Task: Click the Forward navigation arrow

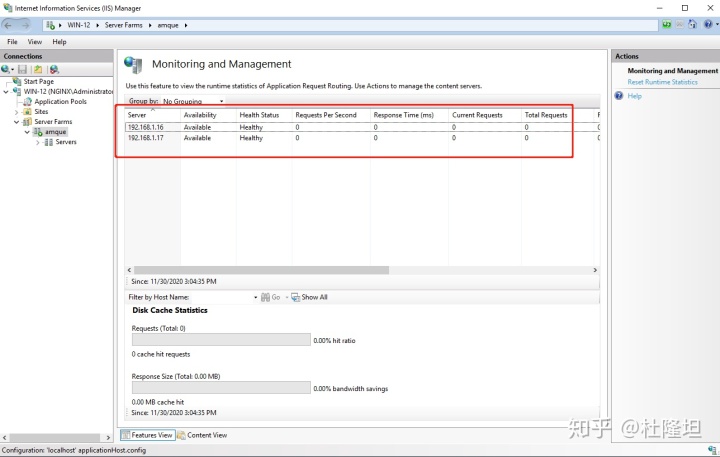Action: pos(24,25)
